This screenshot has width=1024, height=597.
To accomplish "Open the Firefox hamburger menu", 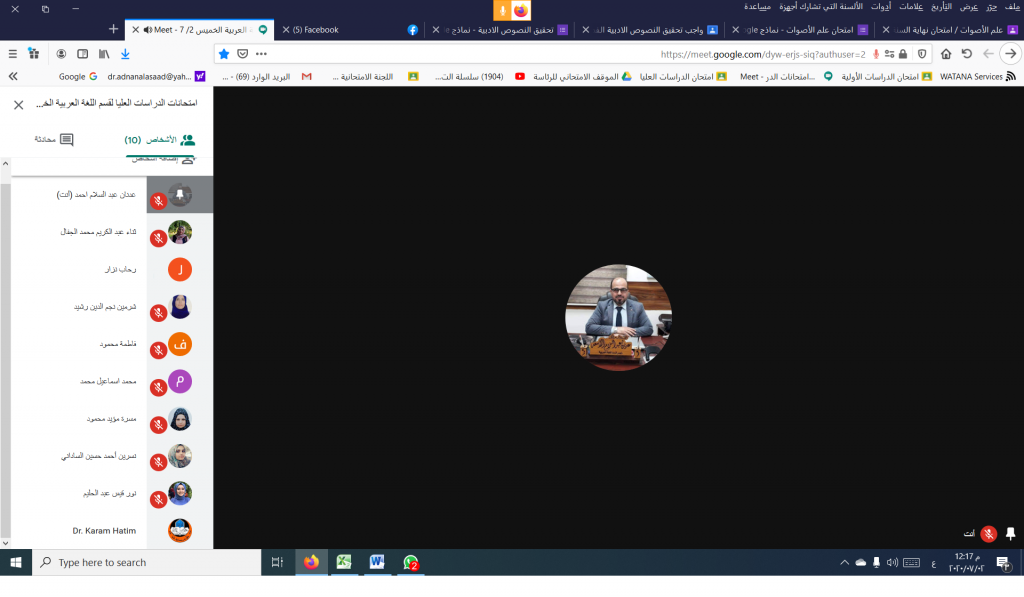I will pyautogui.click(x=12, y=54).
